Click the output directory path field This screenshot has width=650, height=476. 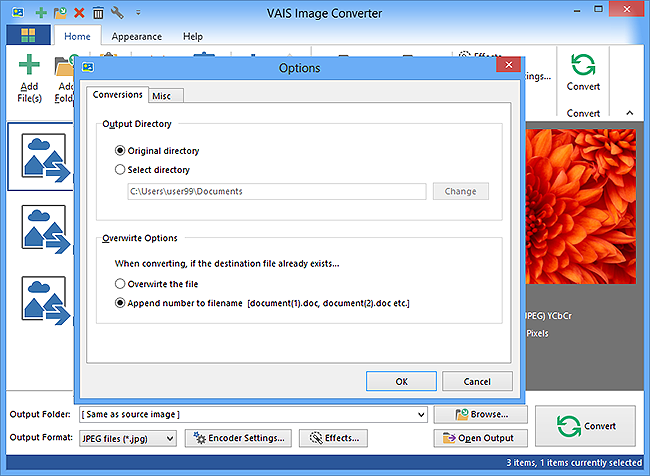276,191
